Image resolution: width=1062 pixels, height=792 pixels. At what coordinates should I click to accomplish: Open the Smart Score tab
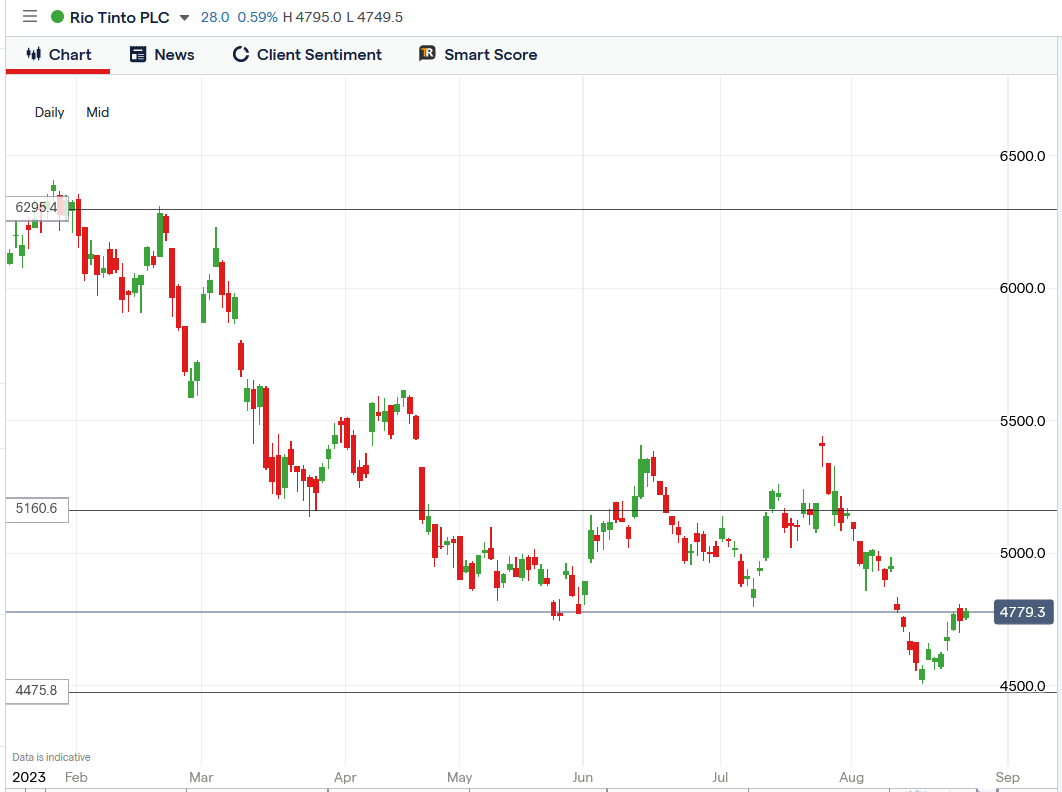point(478,55)
